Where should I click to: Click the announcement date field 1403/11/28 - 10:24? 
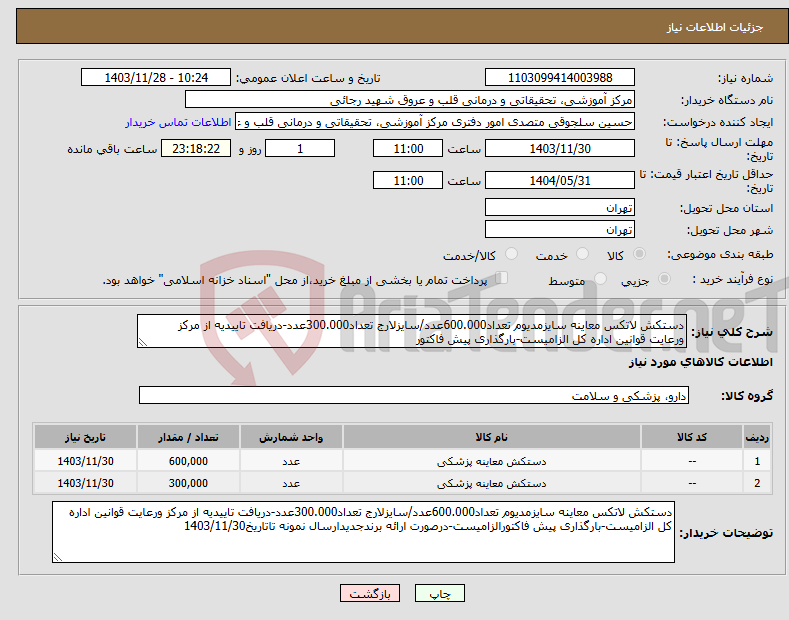coord(156,78)
